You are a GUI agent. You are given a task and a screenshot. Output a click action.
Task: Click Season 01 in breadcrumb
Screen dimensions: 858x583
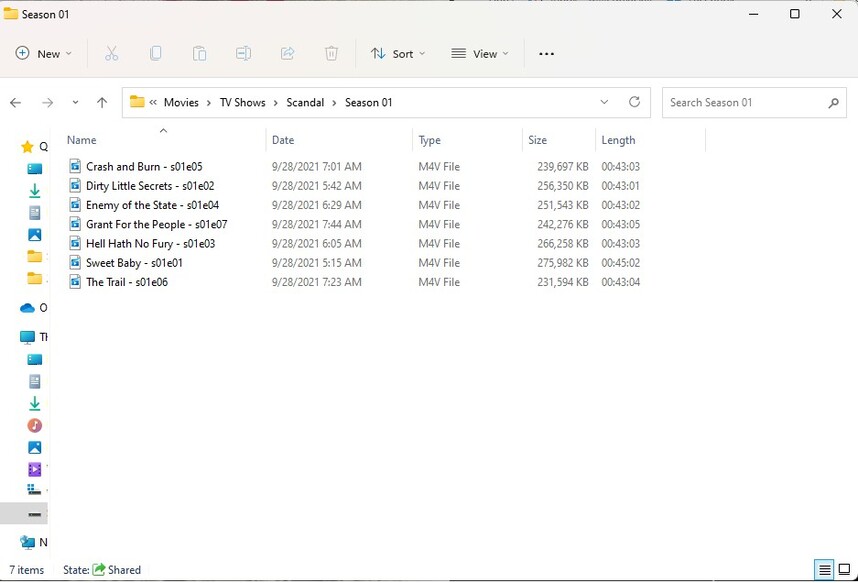368,102
